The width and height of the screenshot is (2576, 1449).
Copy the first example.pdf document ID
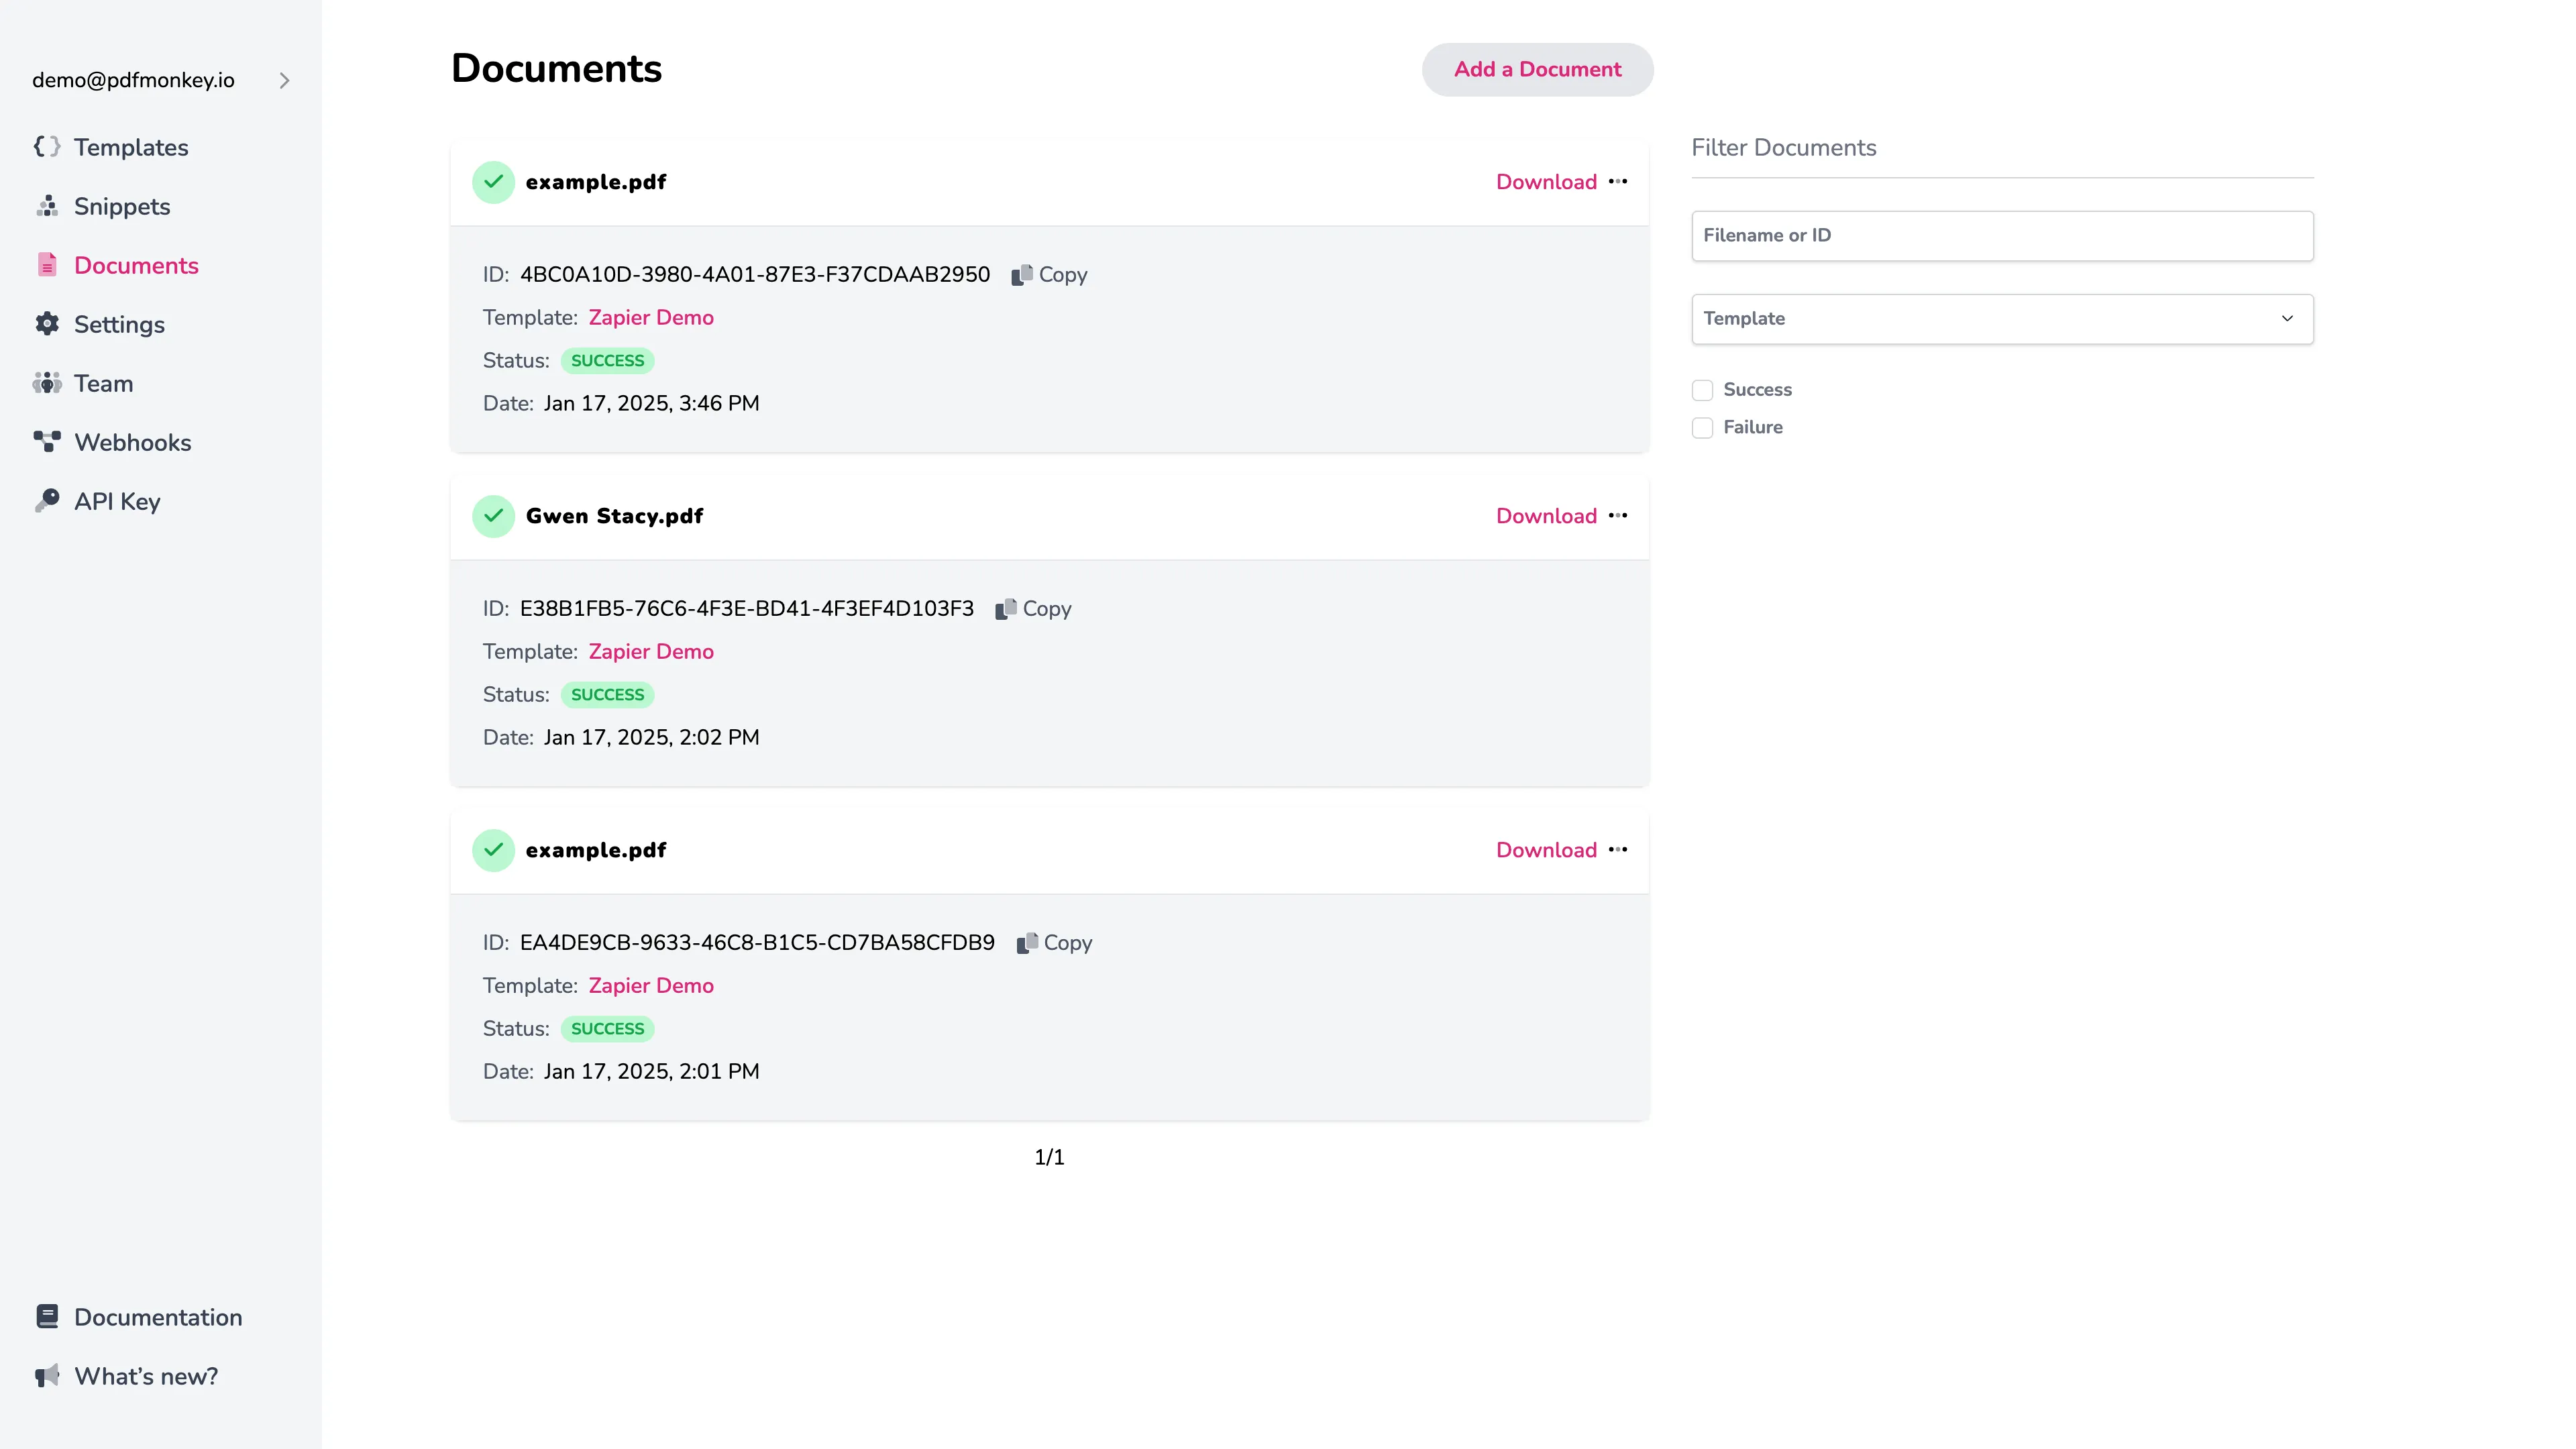(x=1049, y=274)
